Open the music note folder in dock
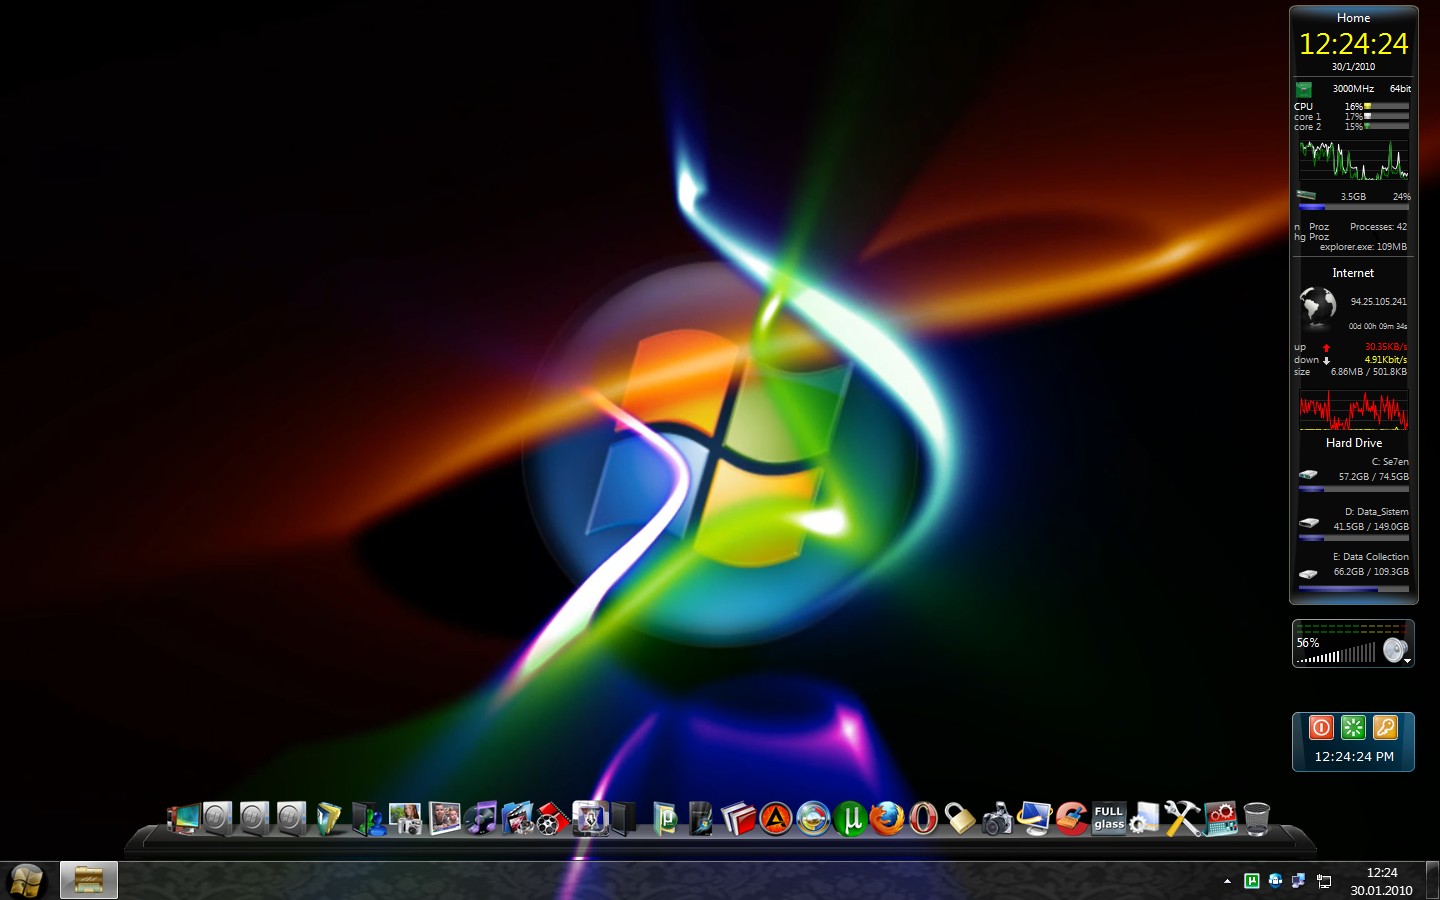 pos(481,818)
